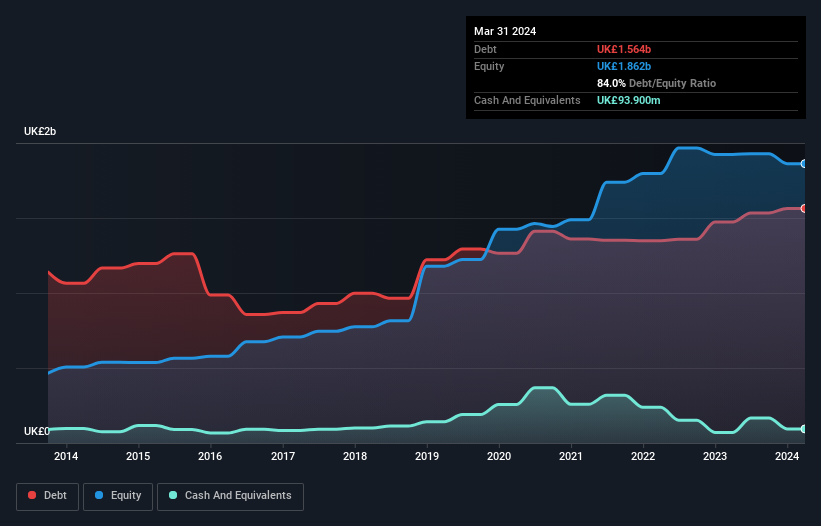Click the 84.0% Debt/Equity Ratio text
The width and height of the screenshot is (821, 526).
pyautogui.click(x=656, y=83)
